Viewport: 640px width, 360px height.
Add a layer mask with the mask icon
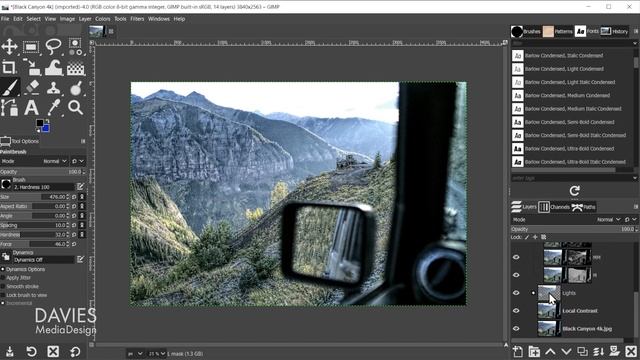click(615, 351)
